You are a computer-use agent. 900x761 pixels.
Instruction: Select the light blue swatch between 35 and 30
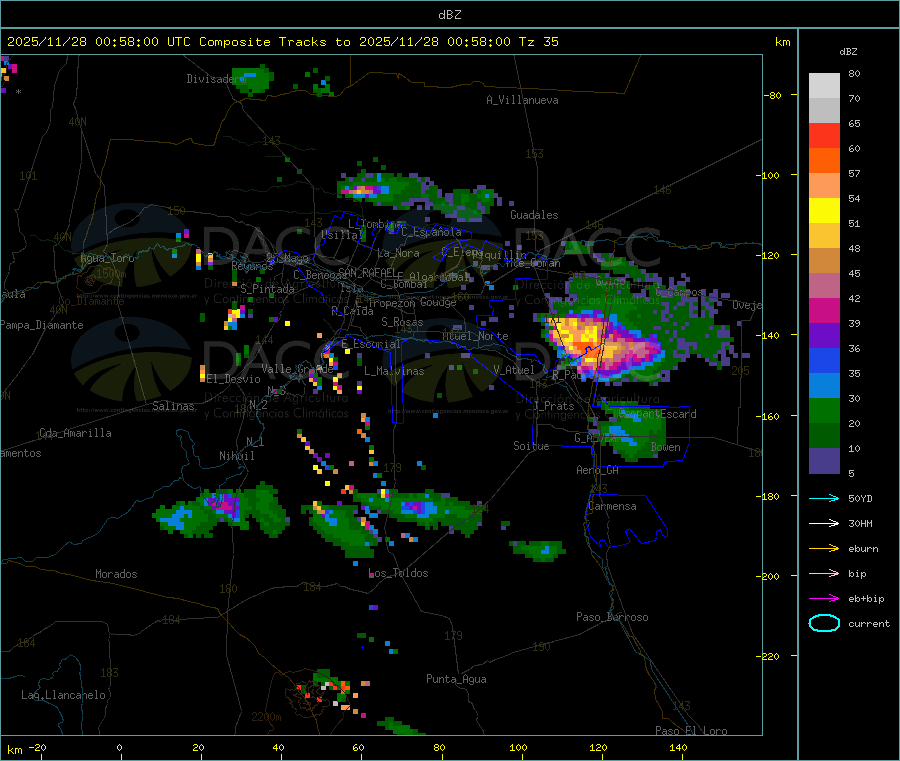coord(824,386)
